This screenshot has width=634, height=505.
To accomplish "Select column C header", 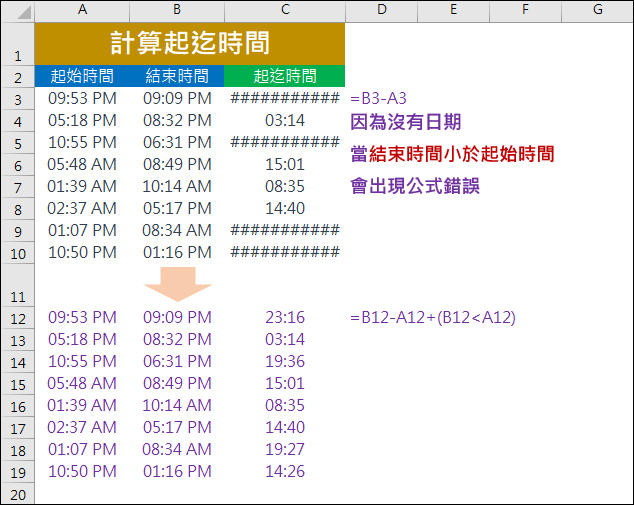I will click(285, 10).
